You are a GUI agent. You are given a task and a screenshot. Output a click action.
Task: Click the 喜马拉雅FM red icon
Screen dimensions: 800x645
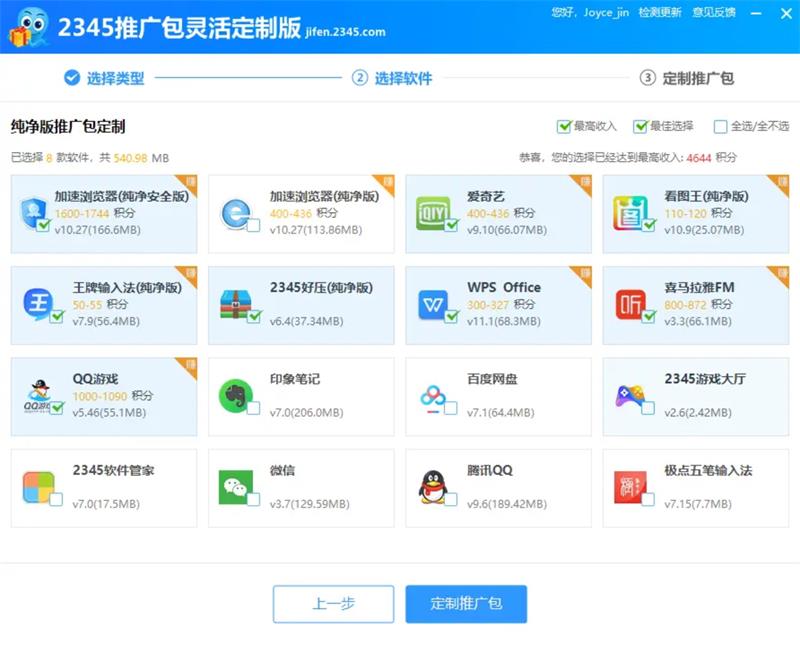click(x=631, y=305)
